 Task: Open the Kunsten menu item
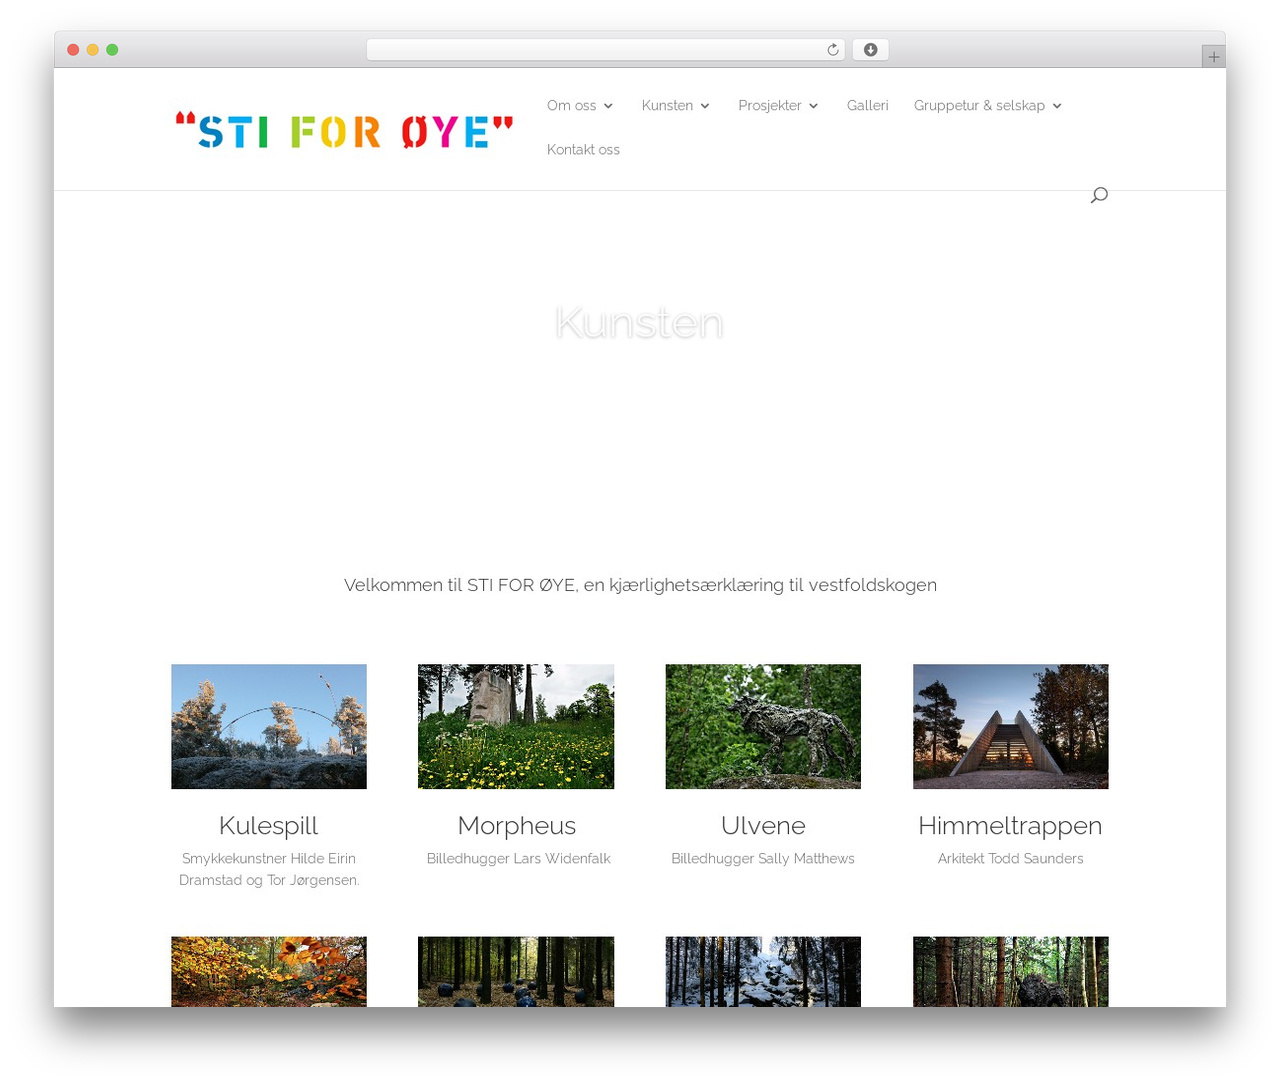coord(667,105)
